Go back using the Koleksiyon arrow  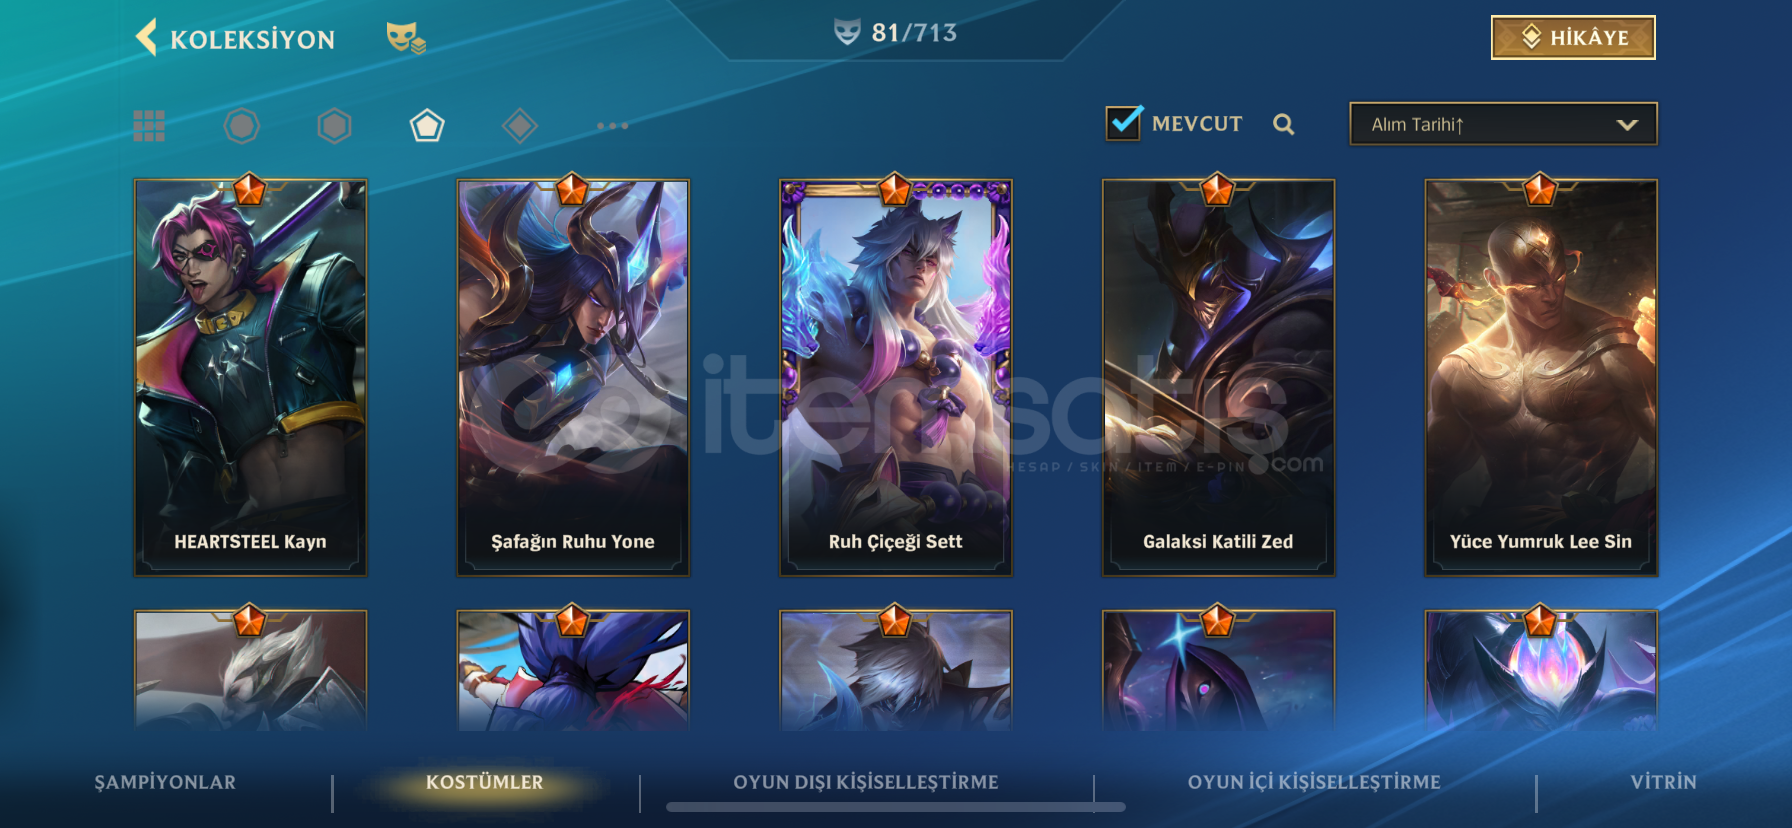(x=146, y=38)
